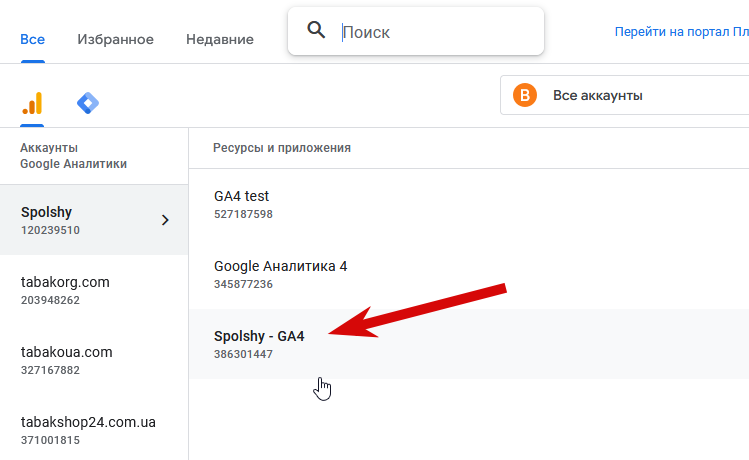Open the "Избранное" tab
The image size is (749, 460).
tap(115, 39)
